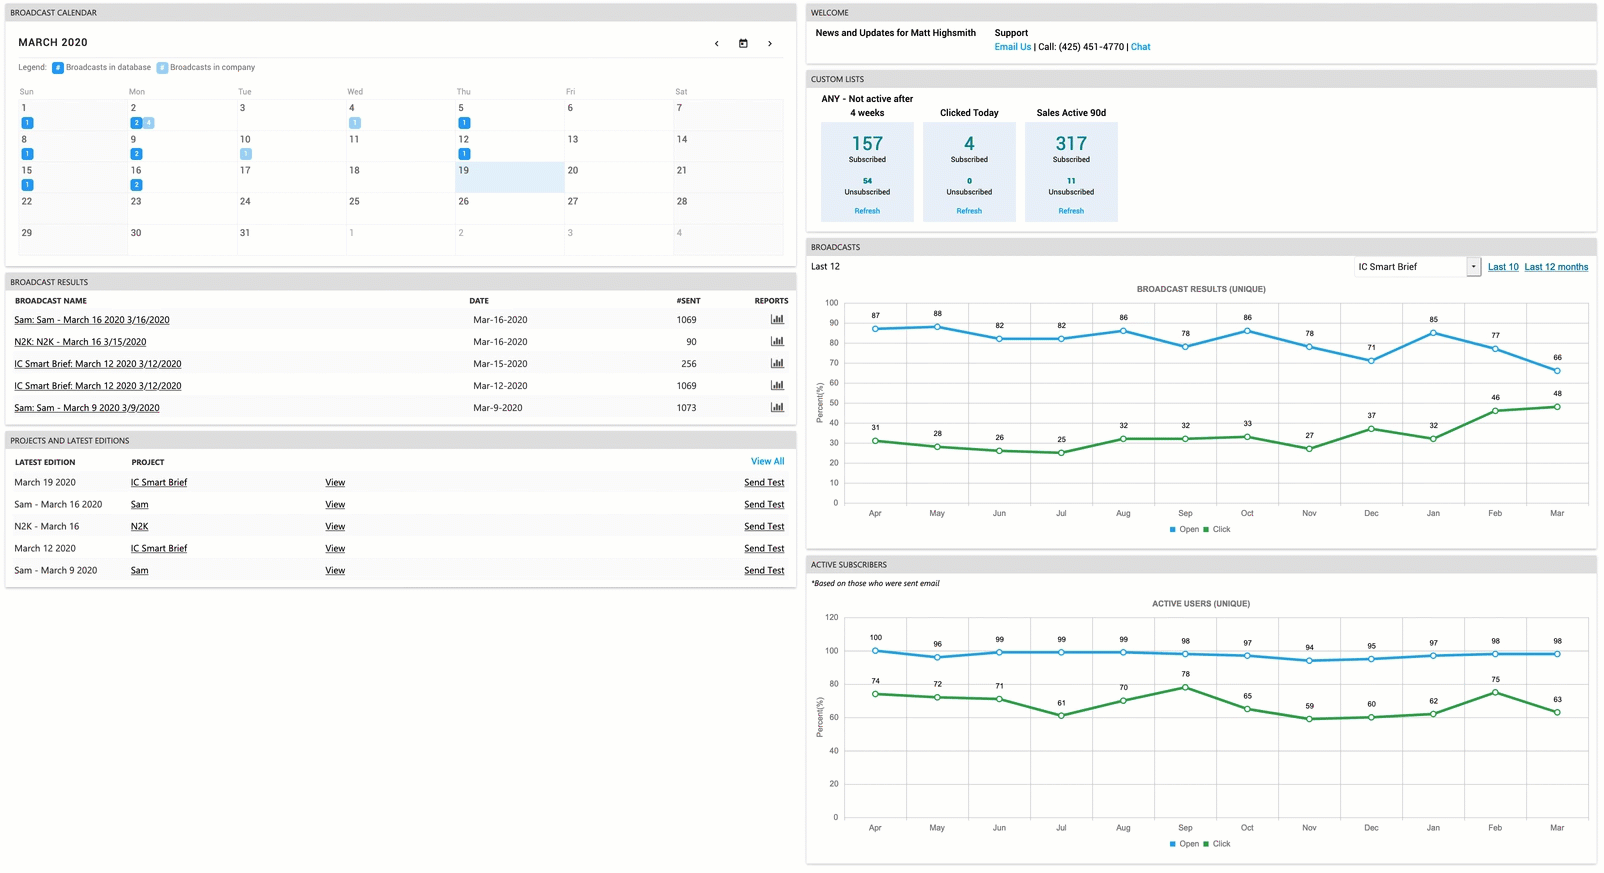Open report chart for Sam March 16 broadcast
This screenshot has height=873, width=1604.
click(777, 320)
